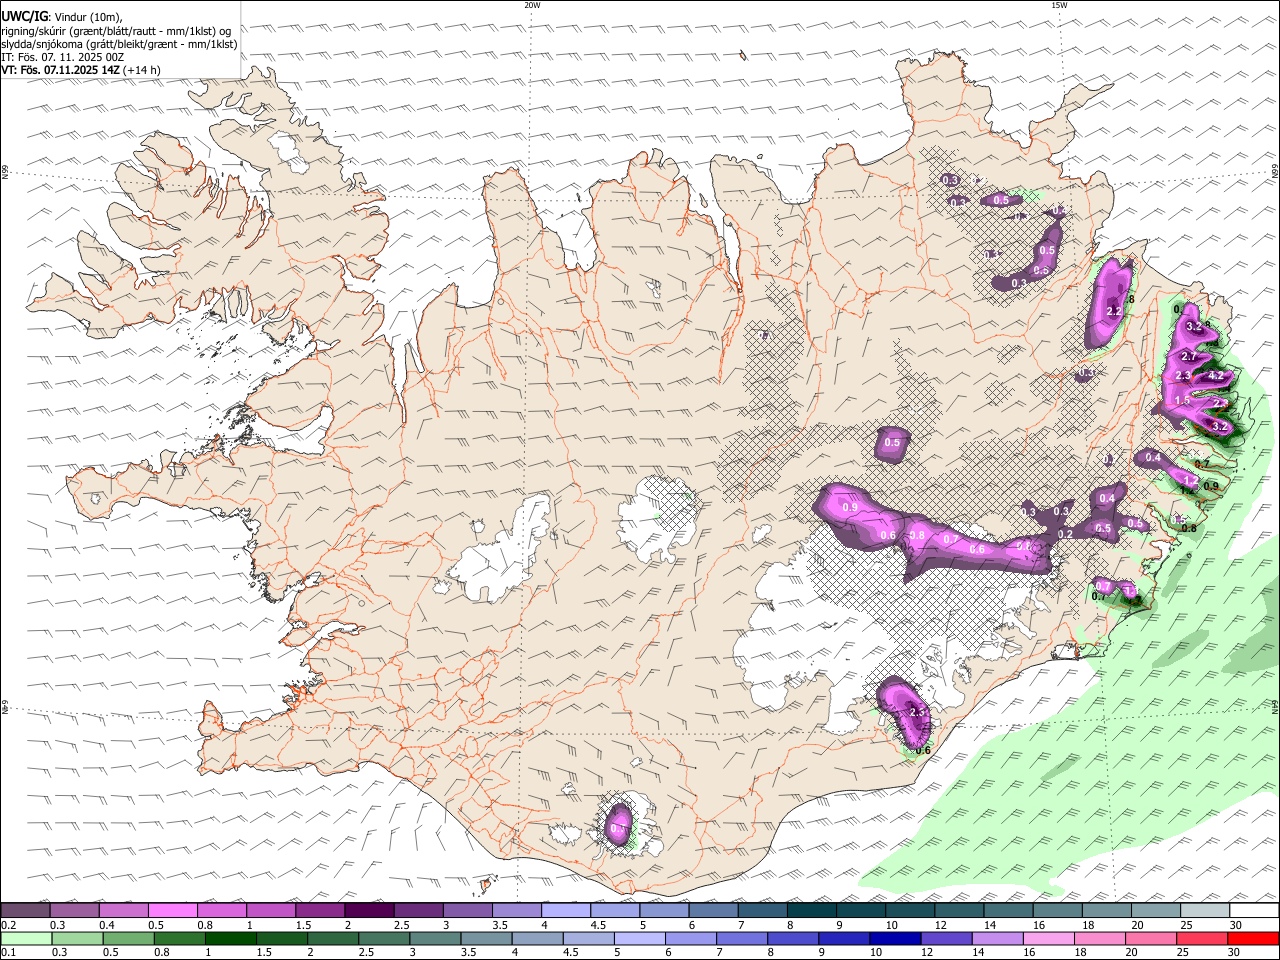
Task: Click the 2.2 snowfall value on the map
Action: click(1115, 311)
